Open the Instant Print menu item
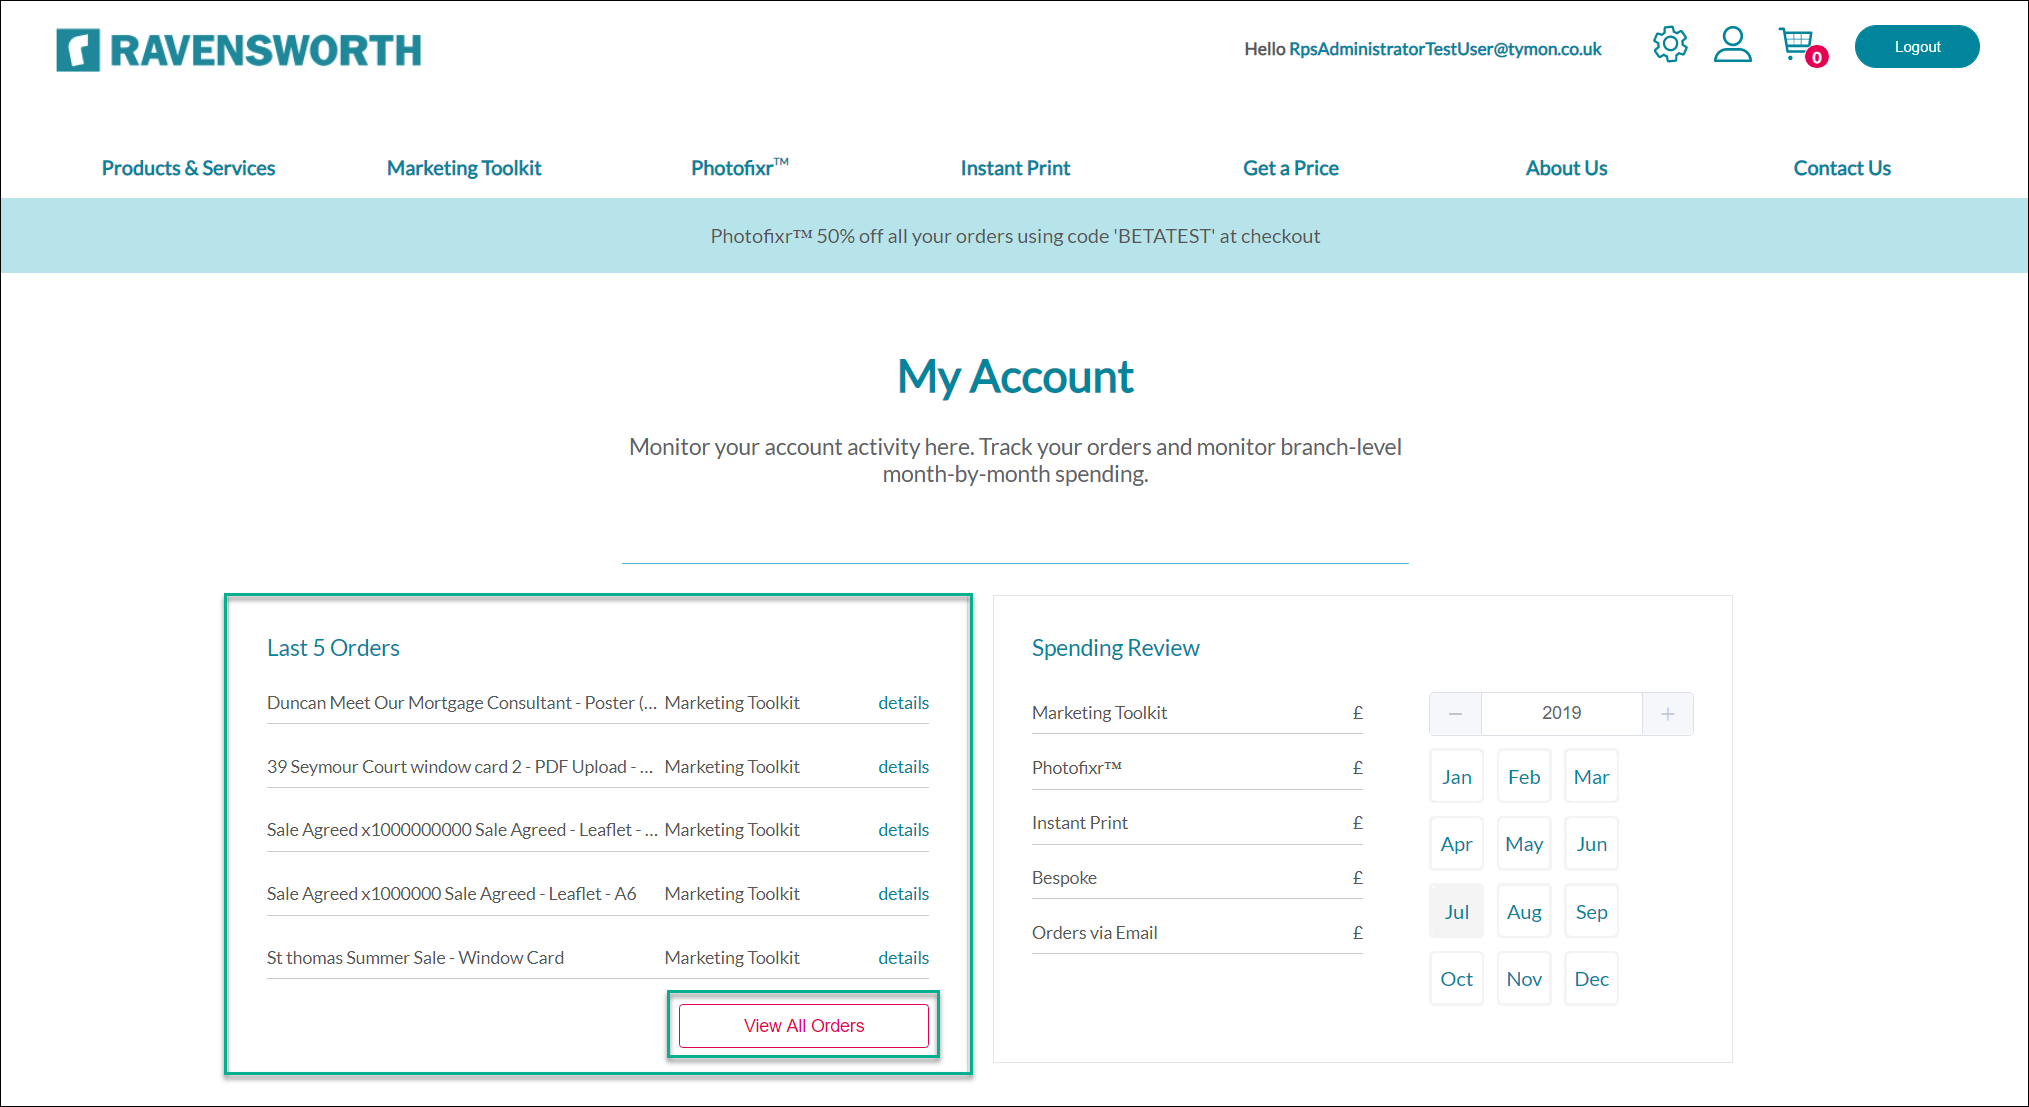This screenshot has width=2029, height=1107. click(1015, 168)
